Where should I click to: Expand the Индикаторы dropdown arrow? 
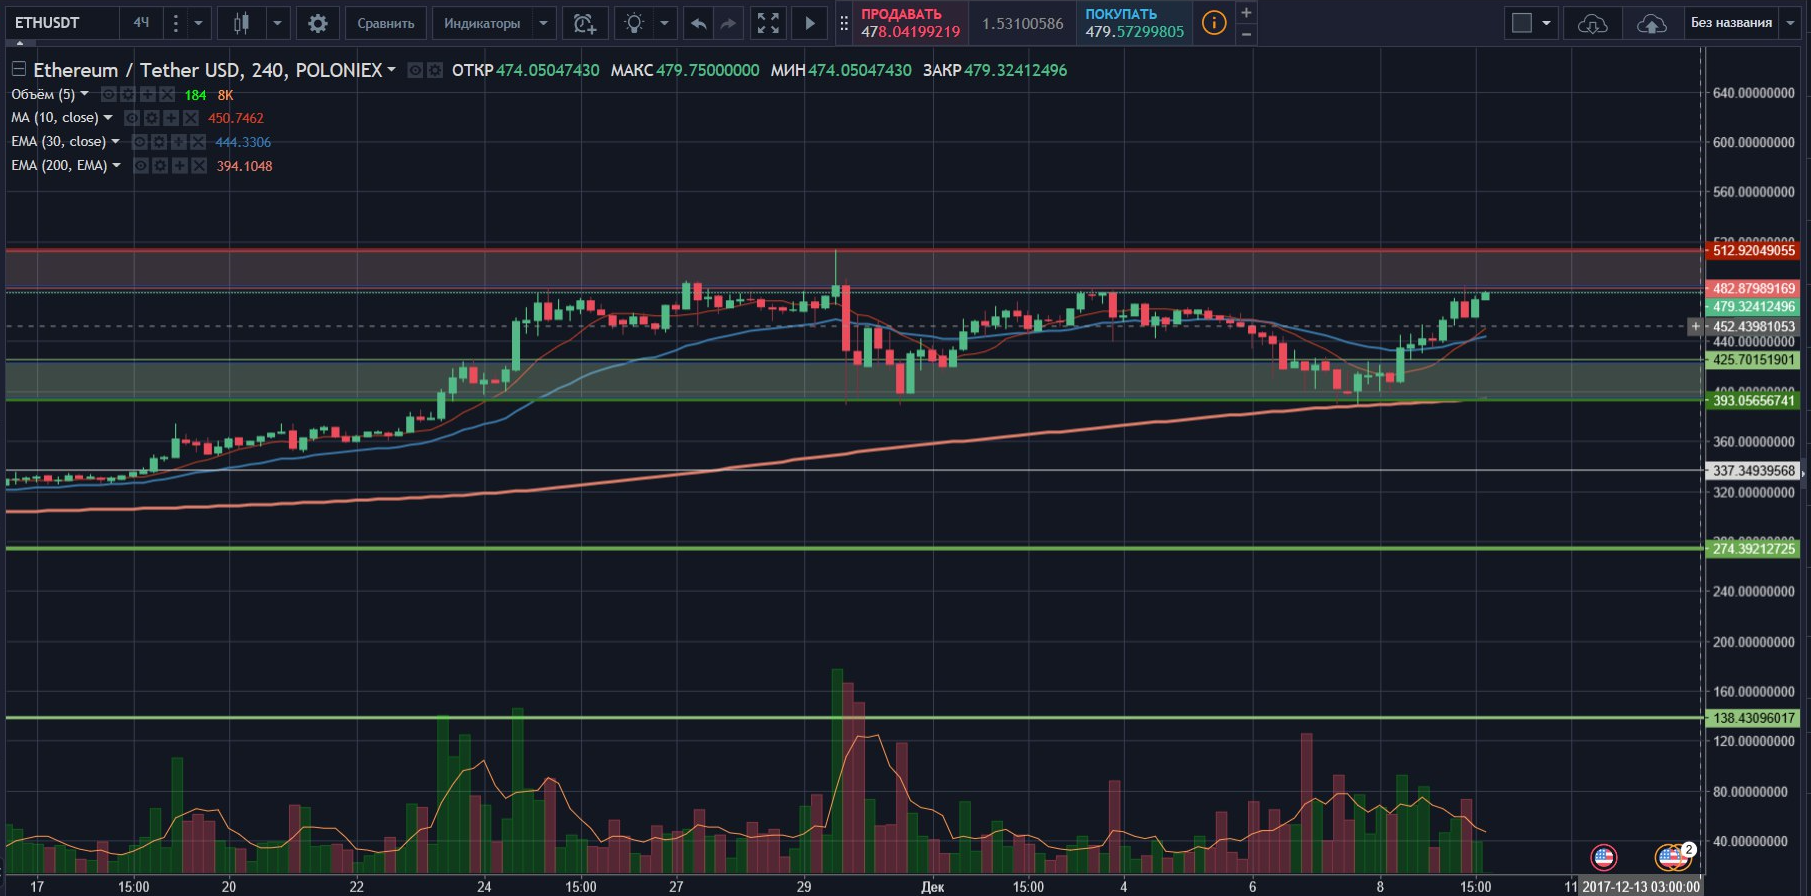click(x=543, y=23)
